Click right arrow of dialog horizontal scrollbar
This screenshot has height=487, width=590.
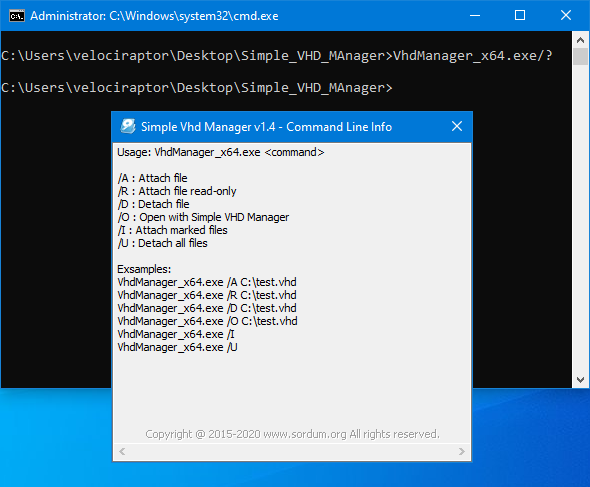point(462,451)
